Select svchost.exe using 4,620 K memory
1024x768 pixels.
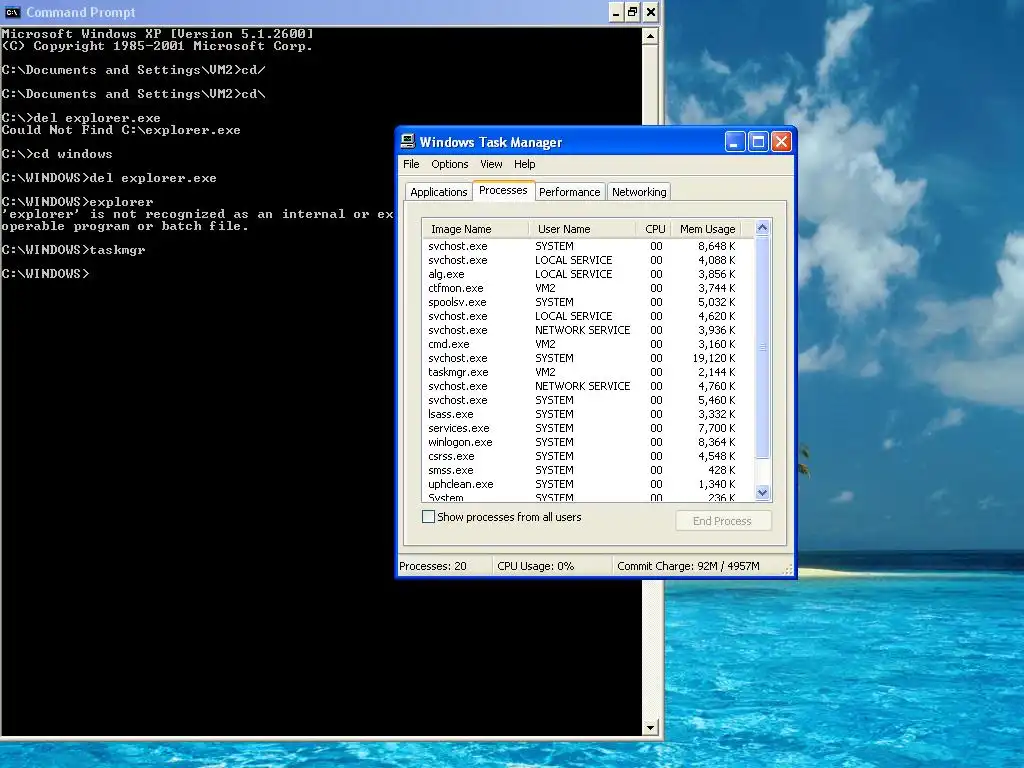point(588,316)
